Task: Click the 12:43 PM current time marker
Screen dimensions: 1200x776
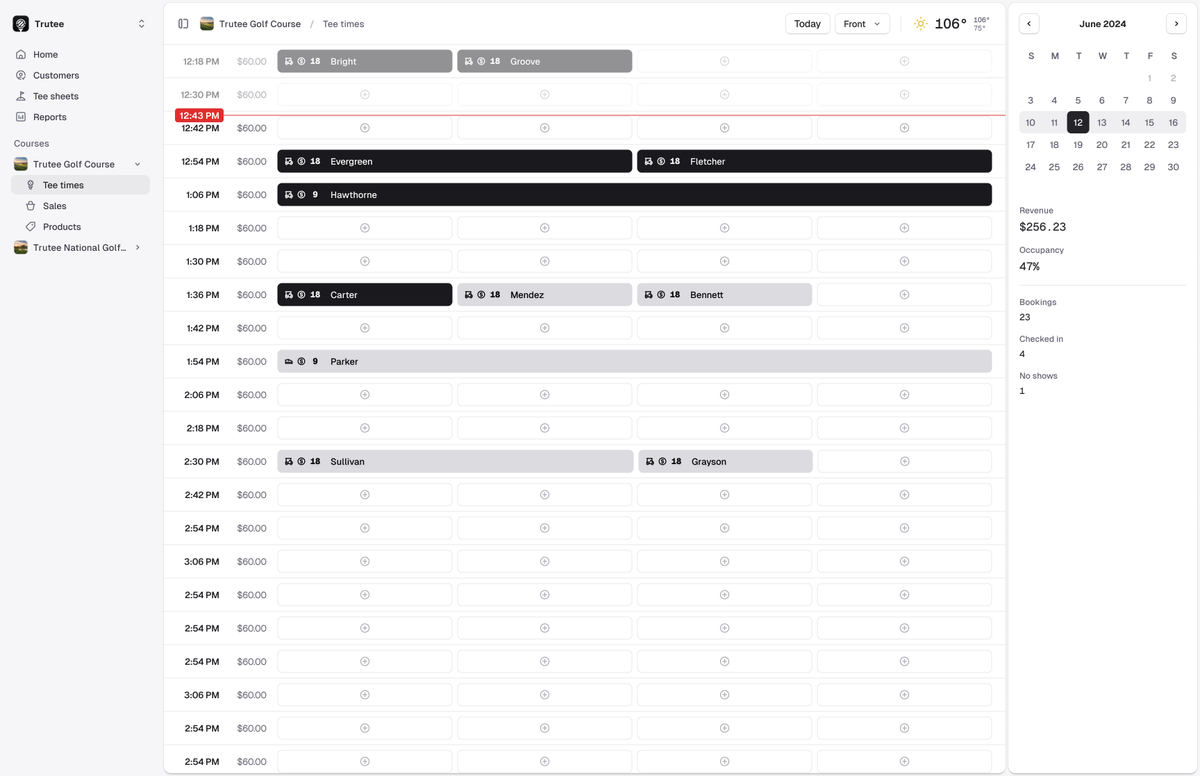Action: coord(199,116)
